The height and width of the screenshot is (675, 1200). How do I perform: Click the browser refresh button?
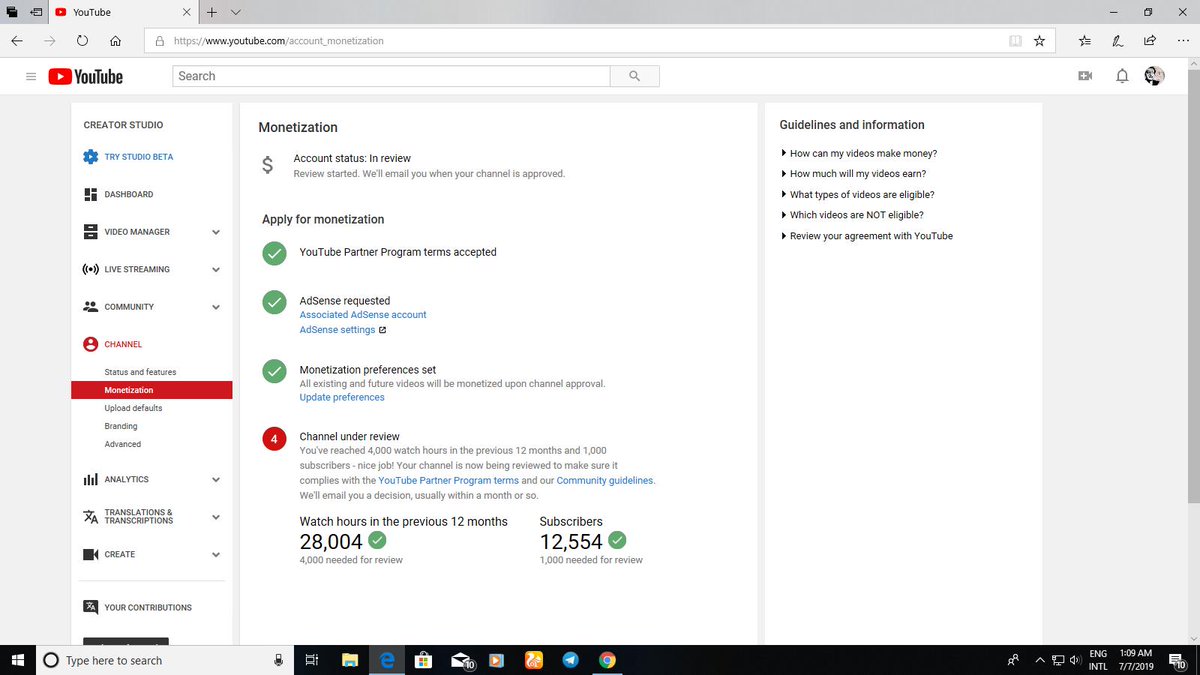click(x=82, y=41)
